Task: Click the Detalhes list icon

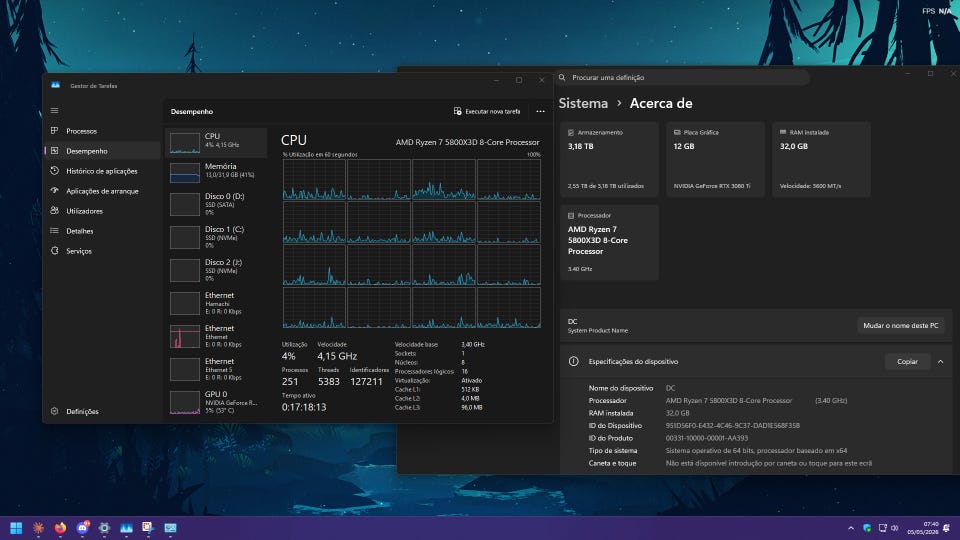Action: coord(54,231)
